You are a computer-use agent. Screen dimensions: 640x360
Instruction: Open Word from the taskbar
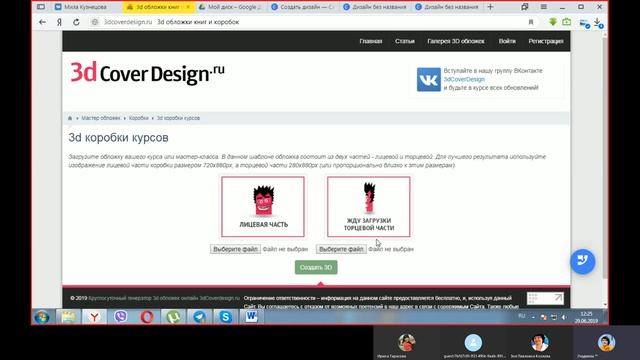click(x=252, y=317)
